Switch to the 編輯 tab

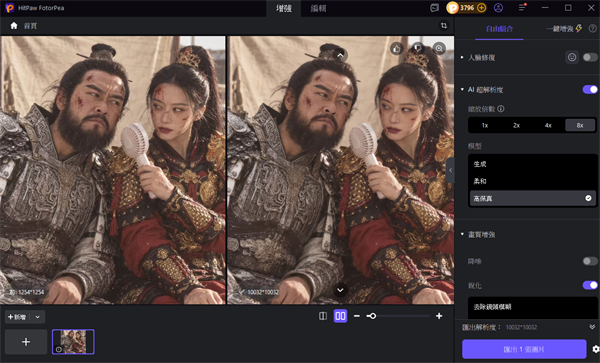(318, 8)
